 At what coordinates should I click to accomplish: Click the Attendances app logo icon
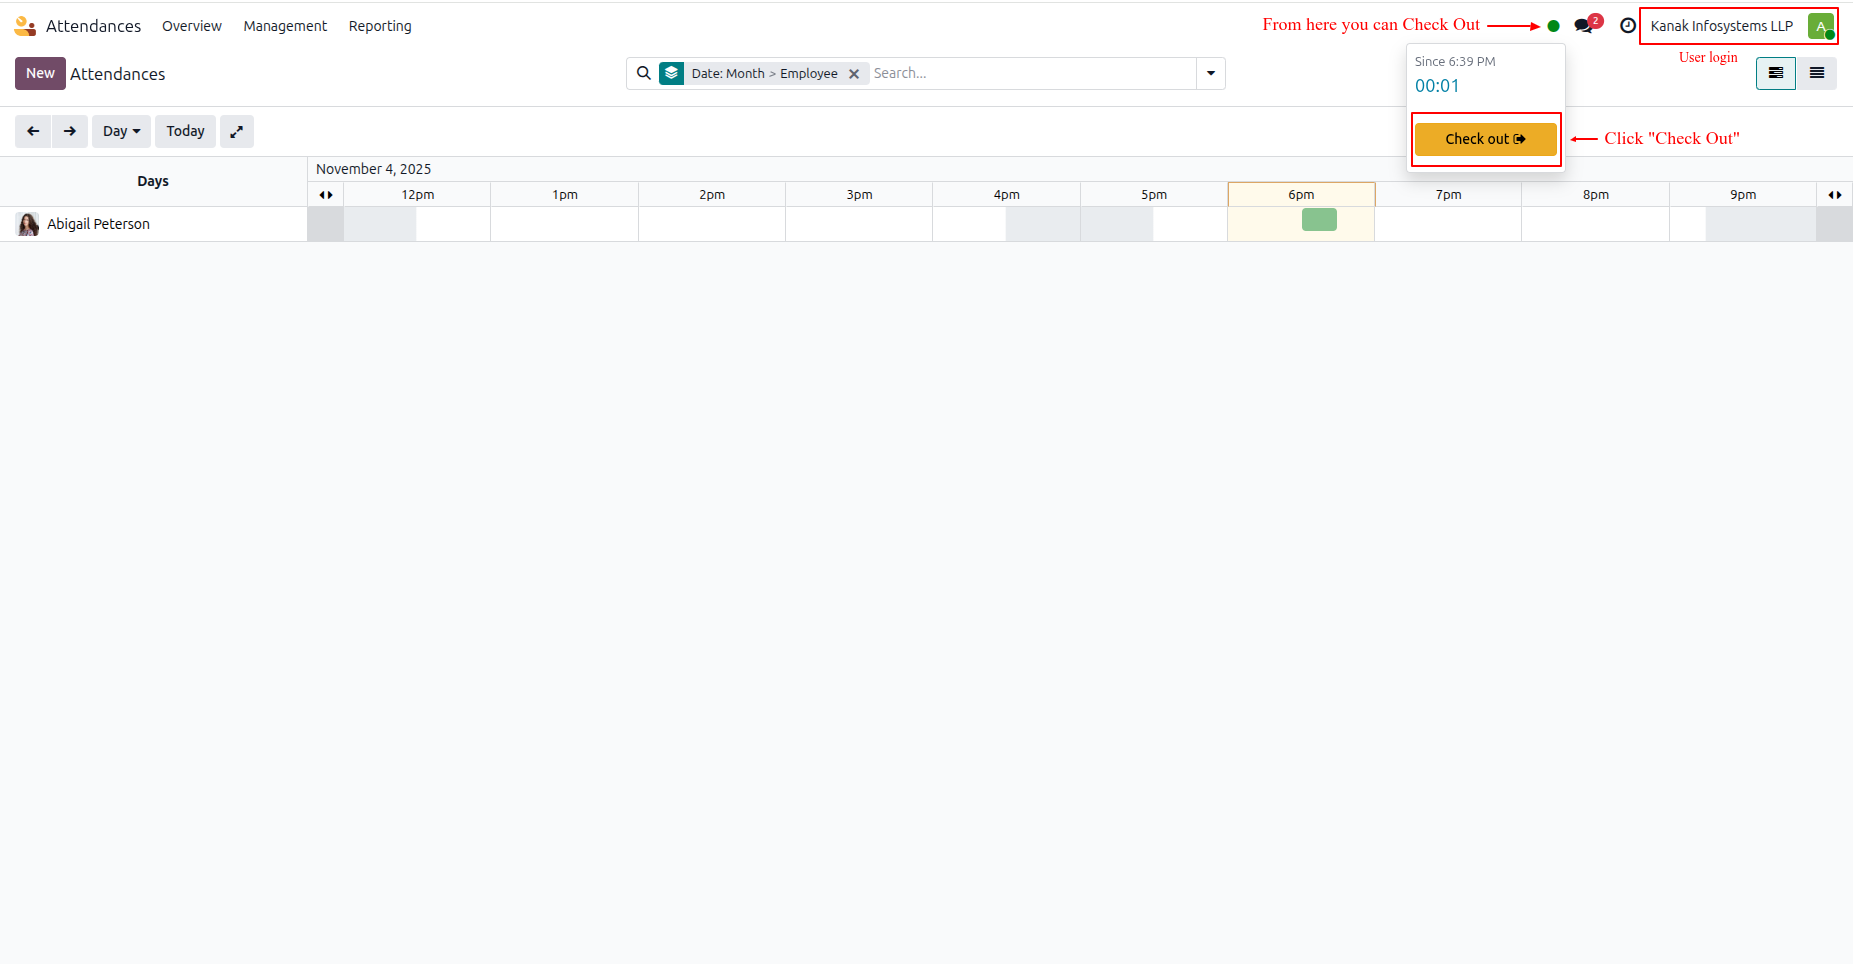point(25,26)
